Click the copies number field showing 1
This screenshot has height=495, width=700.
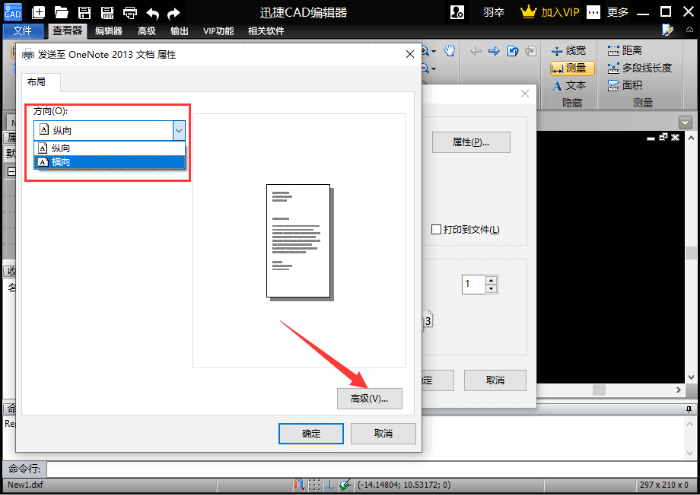click(474, 284)
